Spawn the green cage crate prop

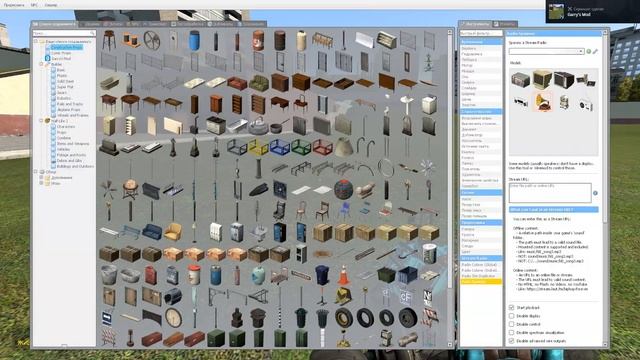pyautogui.click(x=301, y=147)
